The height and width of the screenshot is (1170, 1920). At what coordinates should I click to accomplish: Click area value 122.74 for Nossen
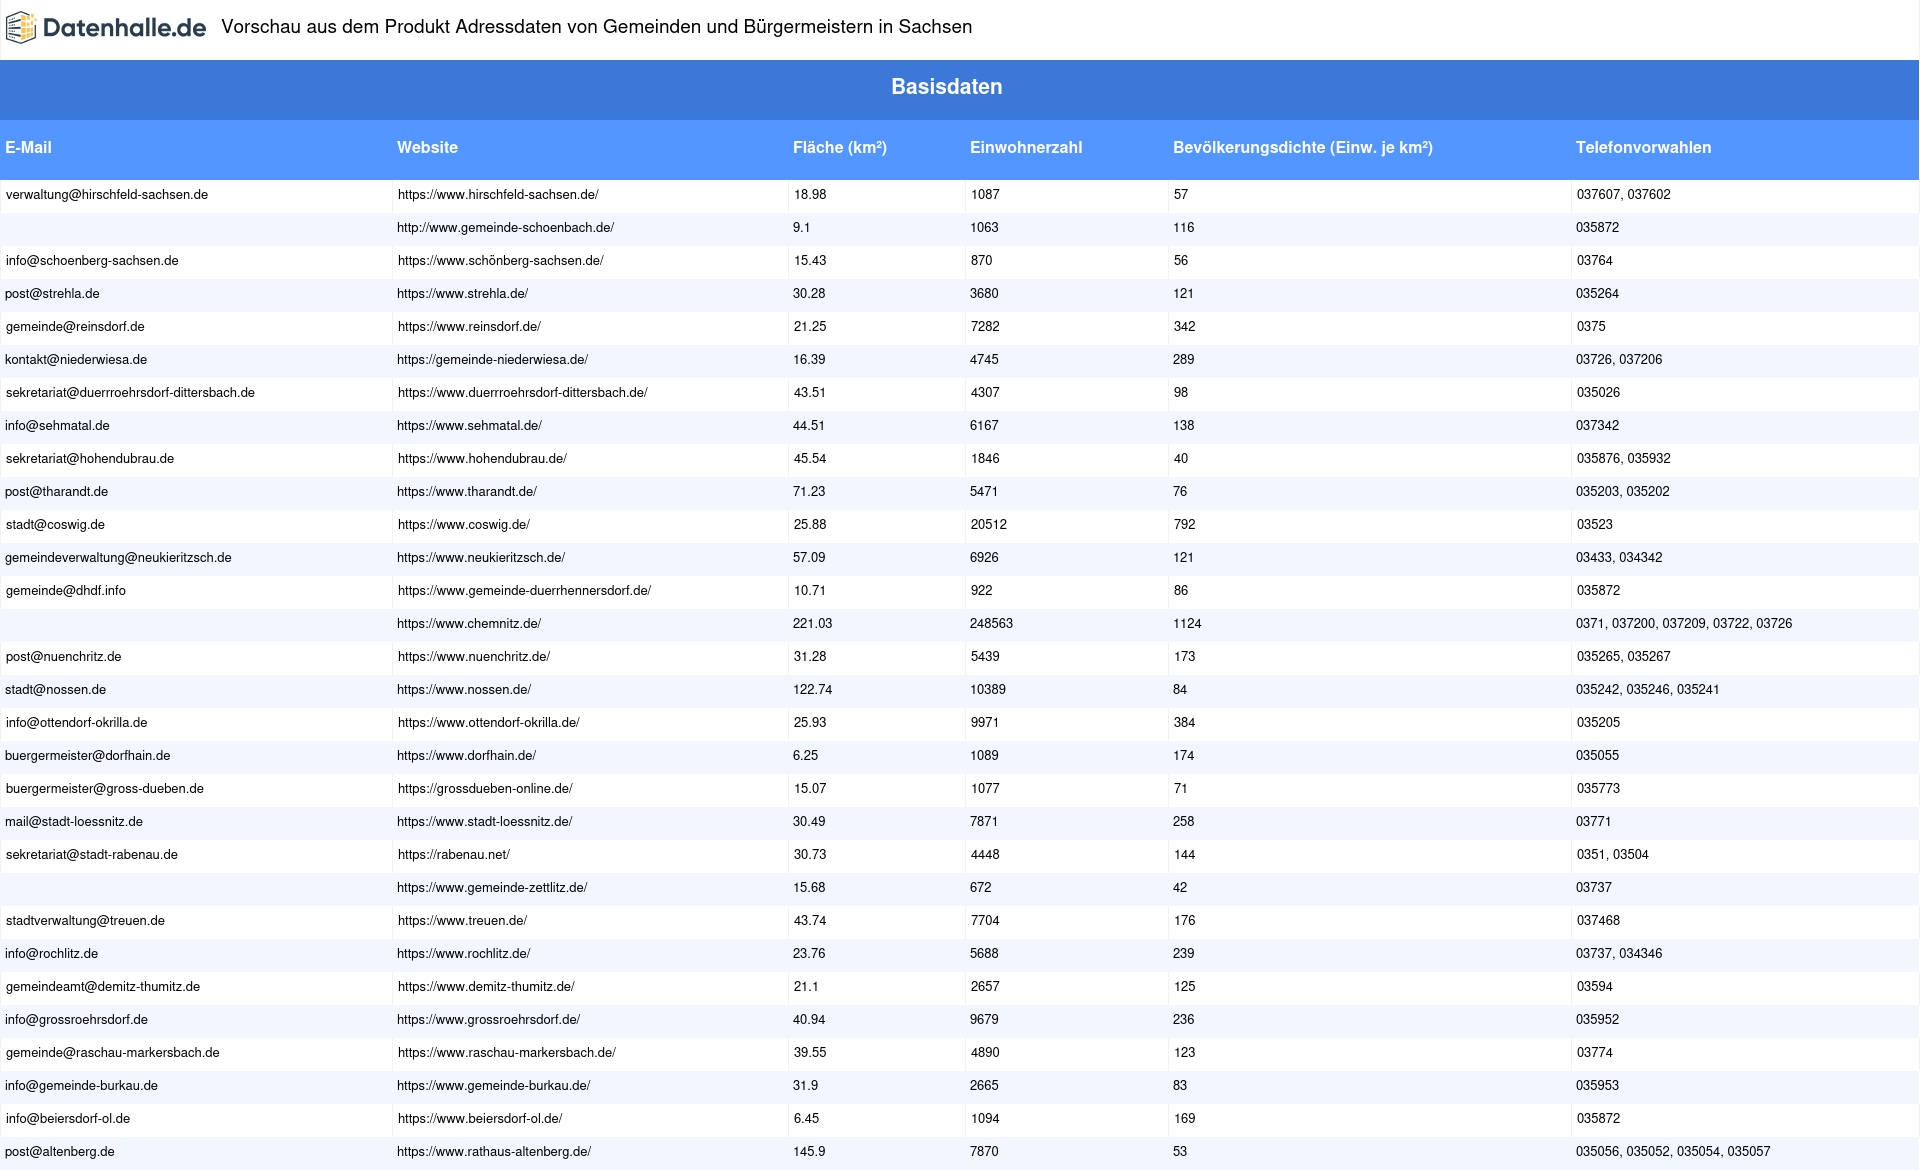pyautogui.click(x=812, y=690)
